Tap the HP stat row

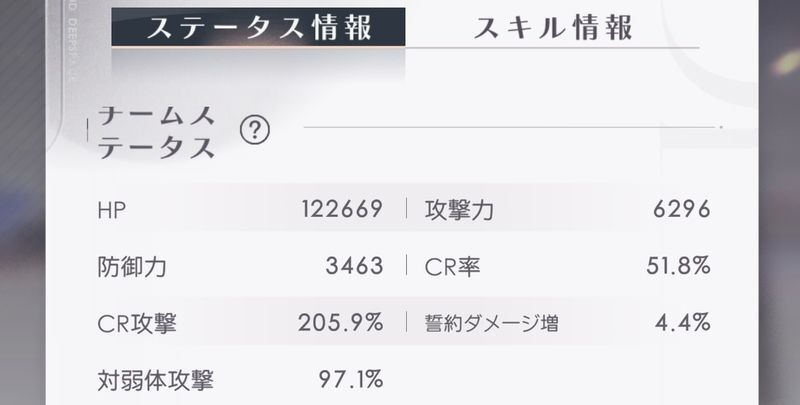point(240,209)
